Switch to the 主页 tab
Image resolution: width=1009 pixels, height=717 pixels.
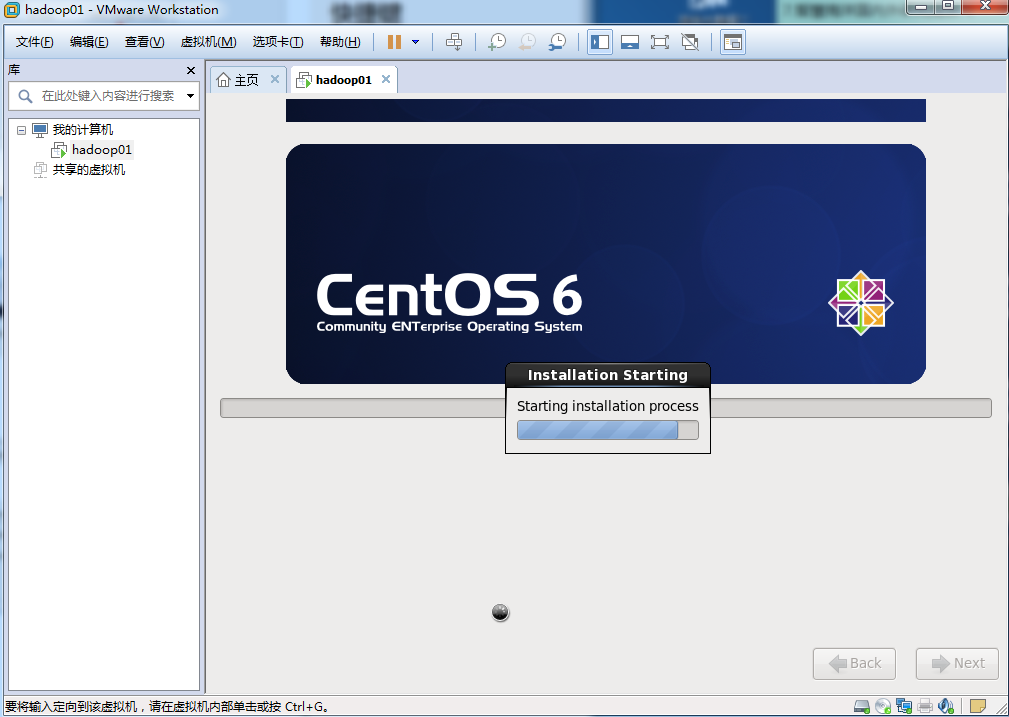(244, 78)
